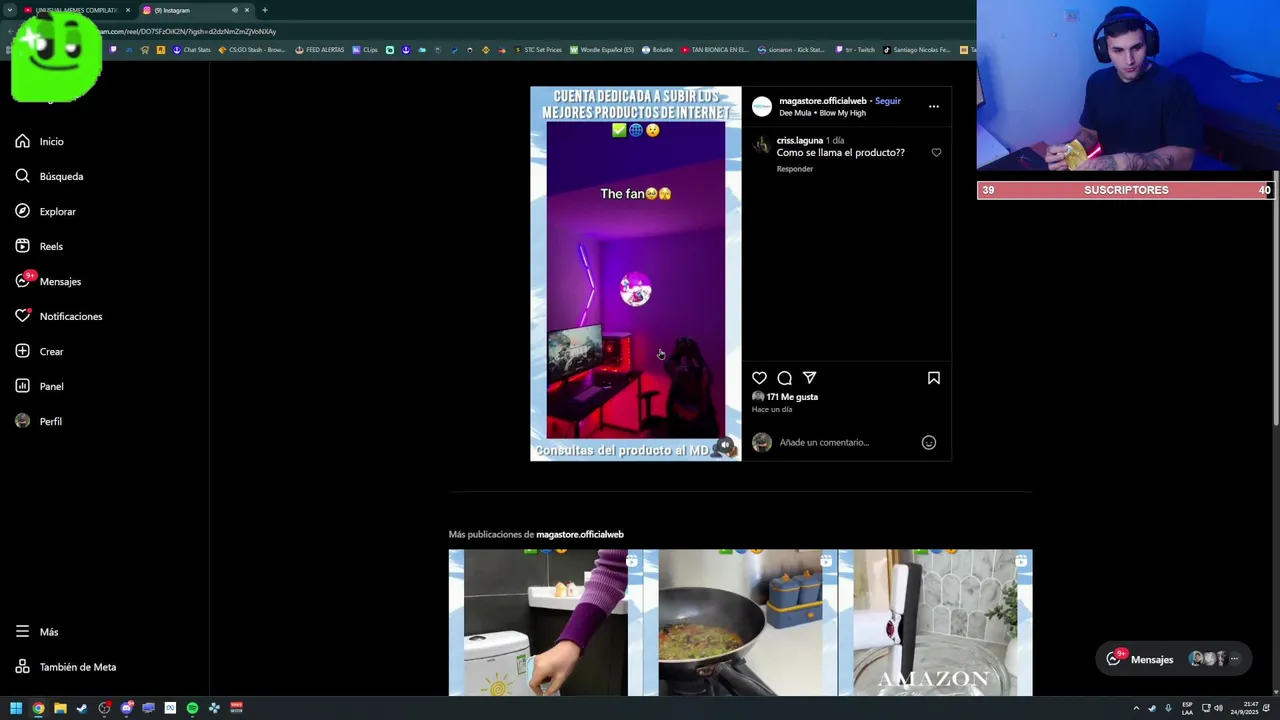The image size is (1280, 720).
Task: Click Crear to make a new post
Action: (39, 351)
